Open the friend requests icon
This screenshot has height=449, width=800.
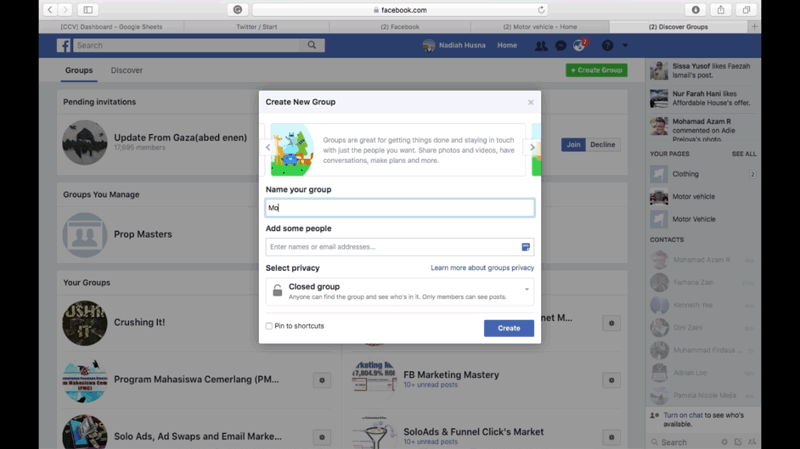[x=541, y=46]
